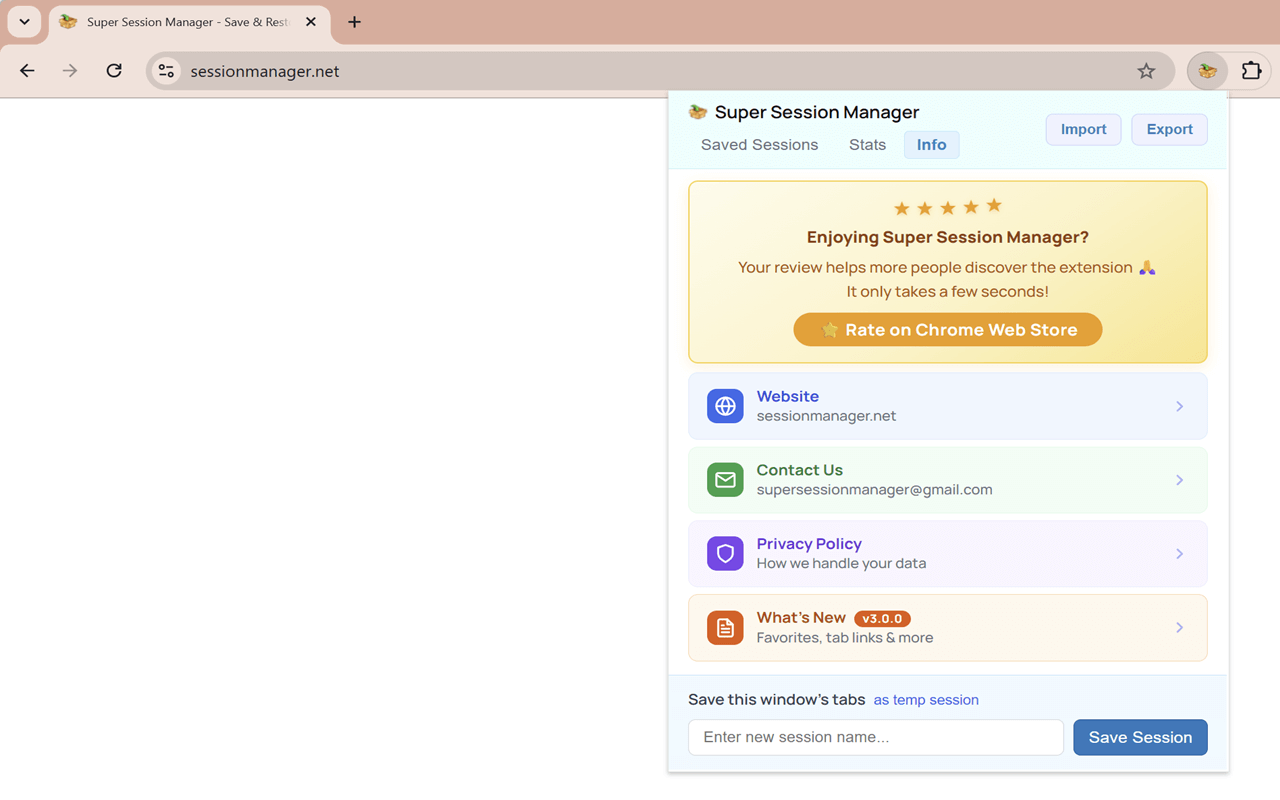This screenshot has height=800, width=1280.
Task: Click the What's New document icon
Action: 724,627
